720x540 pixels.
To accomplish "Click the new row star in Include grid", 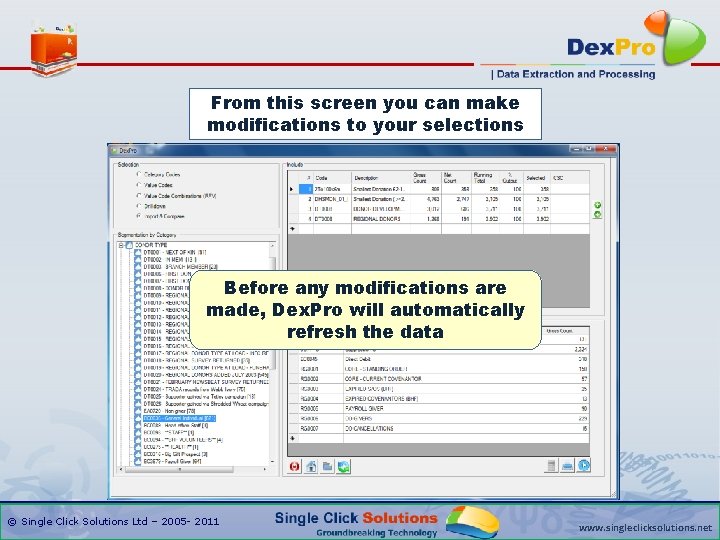I will pos(293,229).
